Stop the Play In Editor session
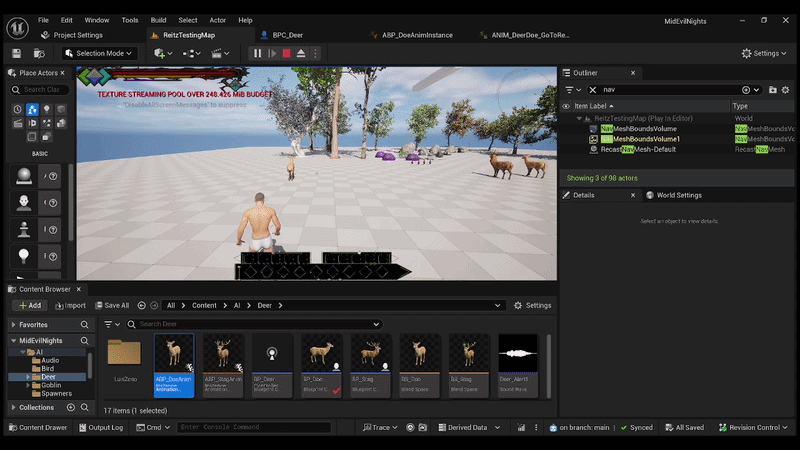The image size is (800, 450). pos(287,53)
